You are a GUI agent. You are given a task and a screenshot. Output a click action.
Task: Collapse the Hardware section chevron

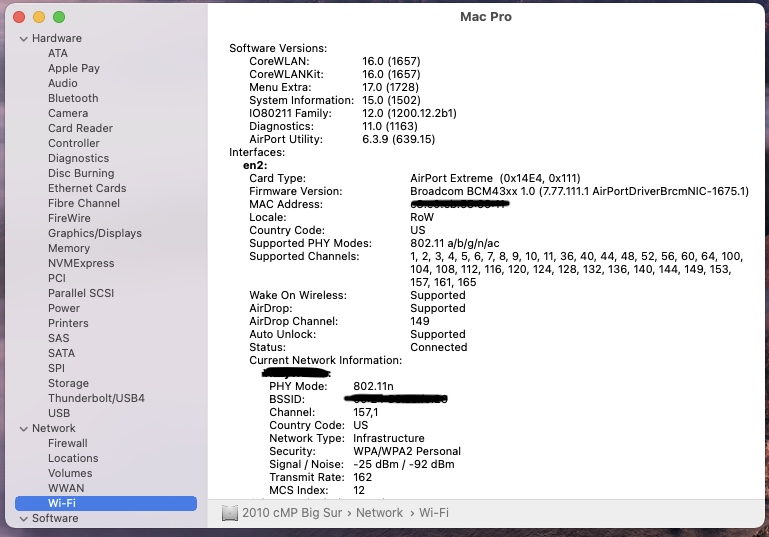[x=23, y=39]
